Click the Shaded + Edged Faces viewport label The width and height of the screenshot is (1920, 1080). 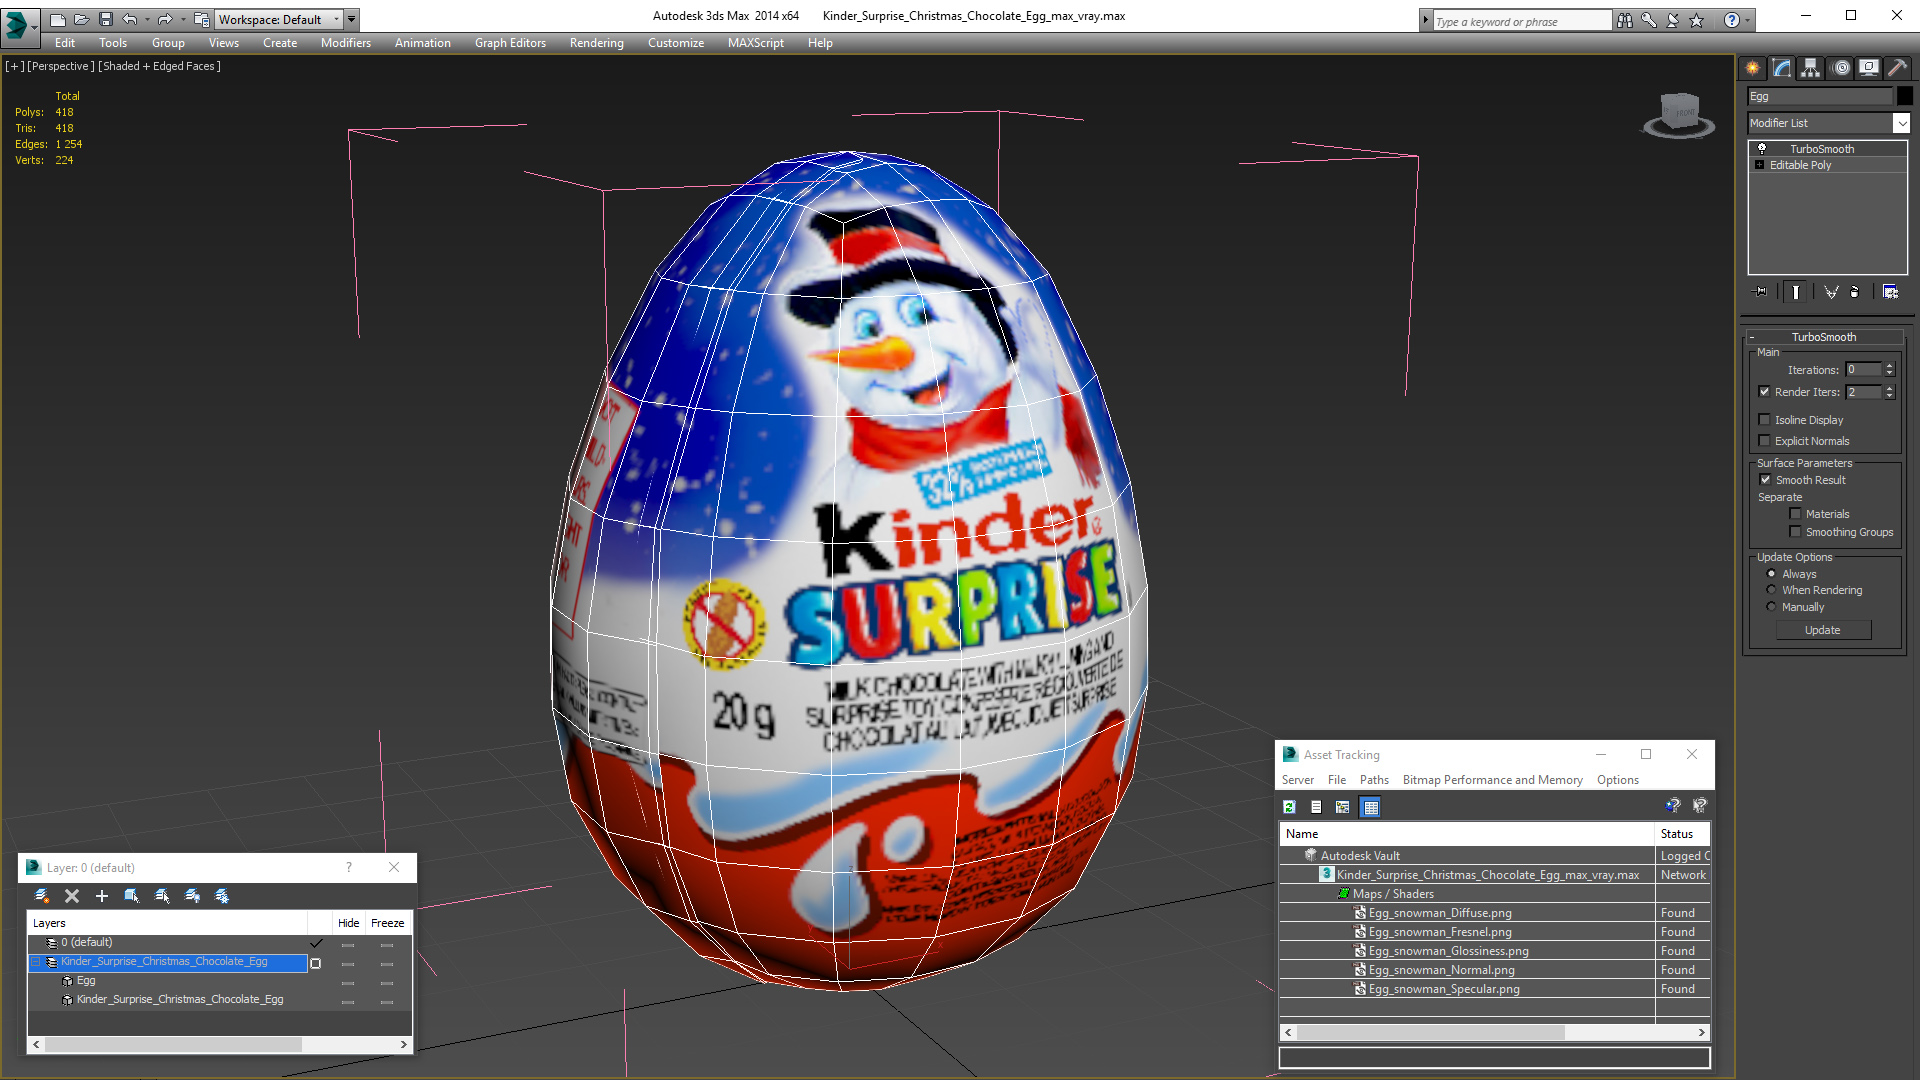160,66
